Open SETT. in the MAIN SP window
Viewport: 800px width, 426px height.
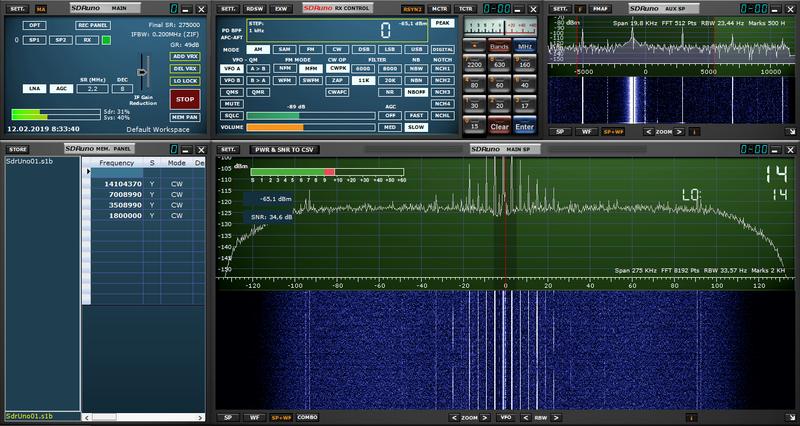pos(228,149)
